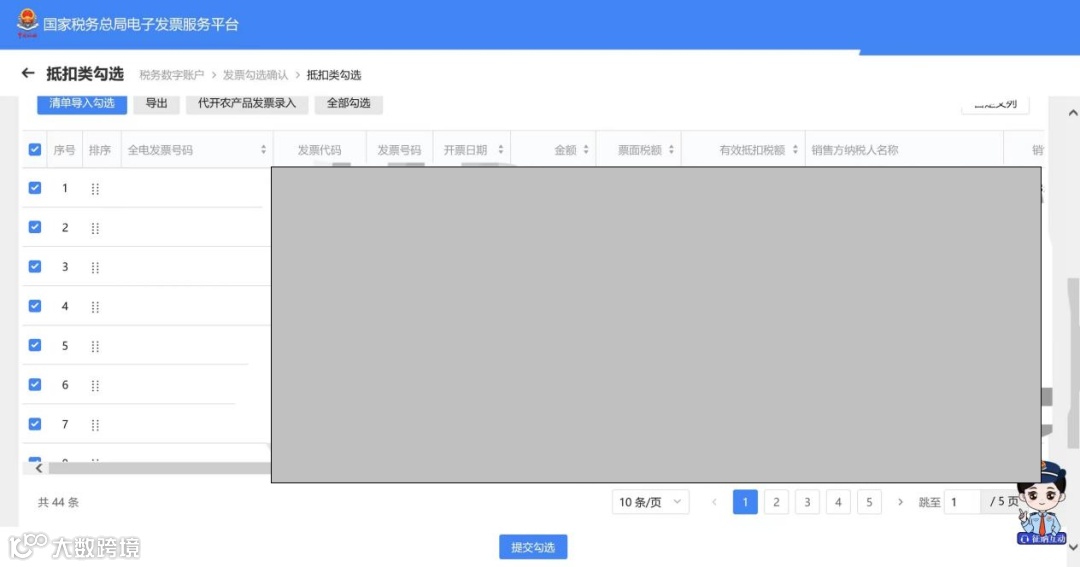Uncheck the checkbox for row 4
1080x567 pixels.
(35, 305)
